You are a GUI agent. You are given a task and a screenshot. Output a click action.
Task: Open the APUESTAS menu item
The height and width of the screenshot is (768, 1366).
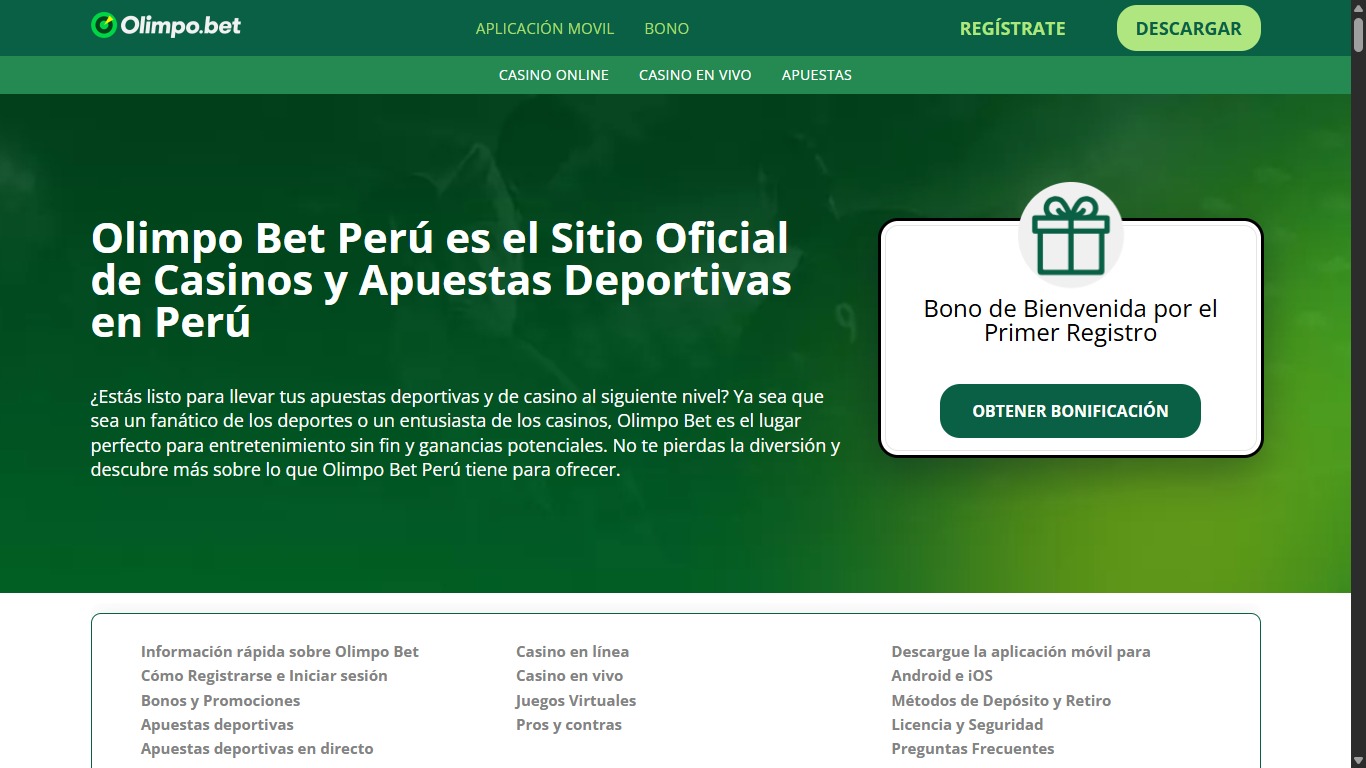click(817, 75)
